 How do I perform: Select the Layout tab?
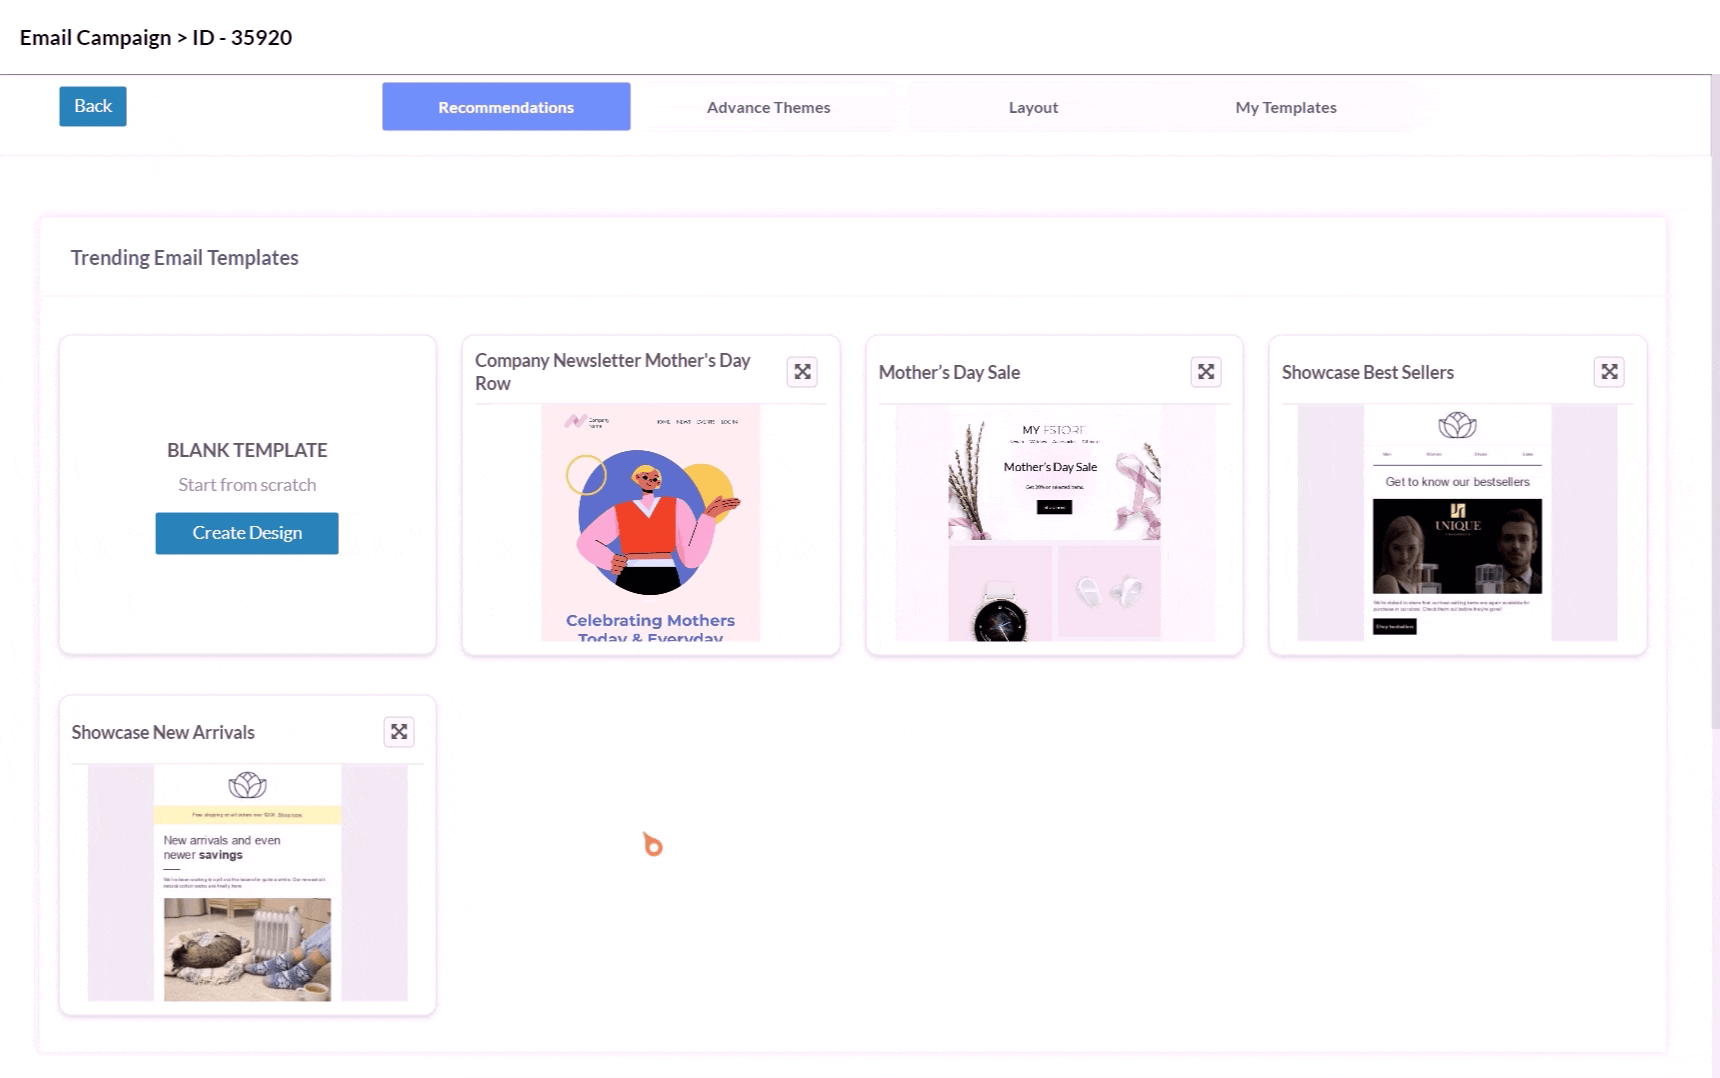pyautogui.click(x=1033, y=107)
